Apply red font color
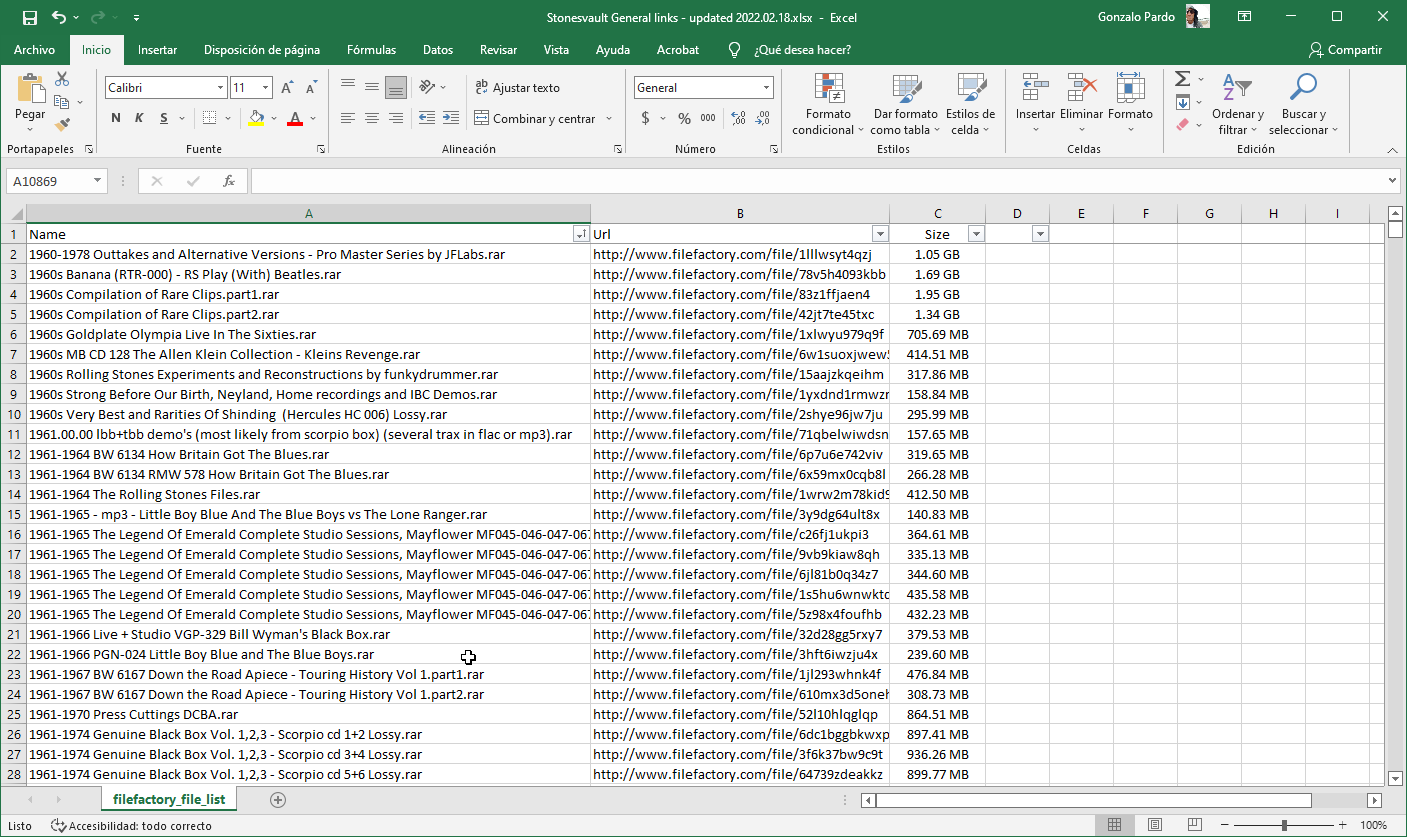 [x=295, y=118]
